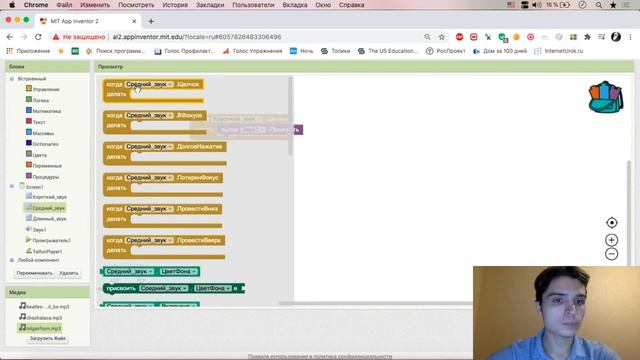This screenshot has width=640, height=360.
Task: Click the Щелчок event block
Action: click(x=153, y=90)
